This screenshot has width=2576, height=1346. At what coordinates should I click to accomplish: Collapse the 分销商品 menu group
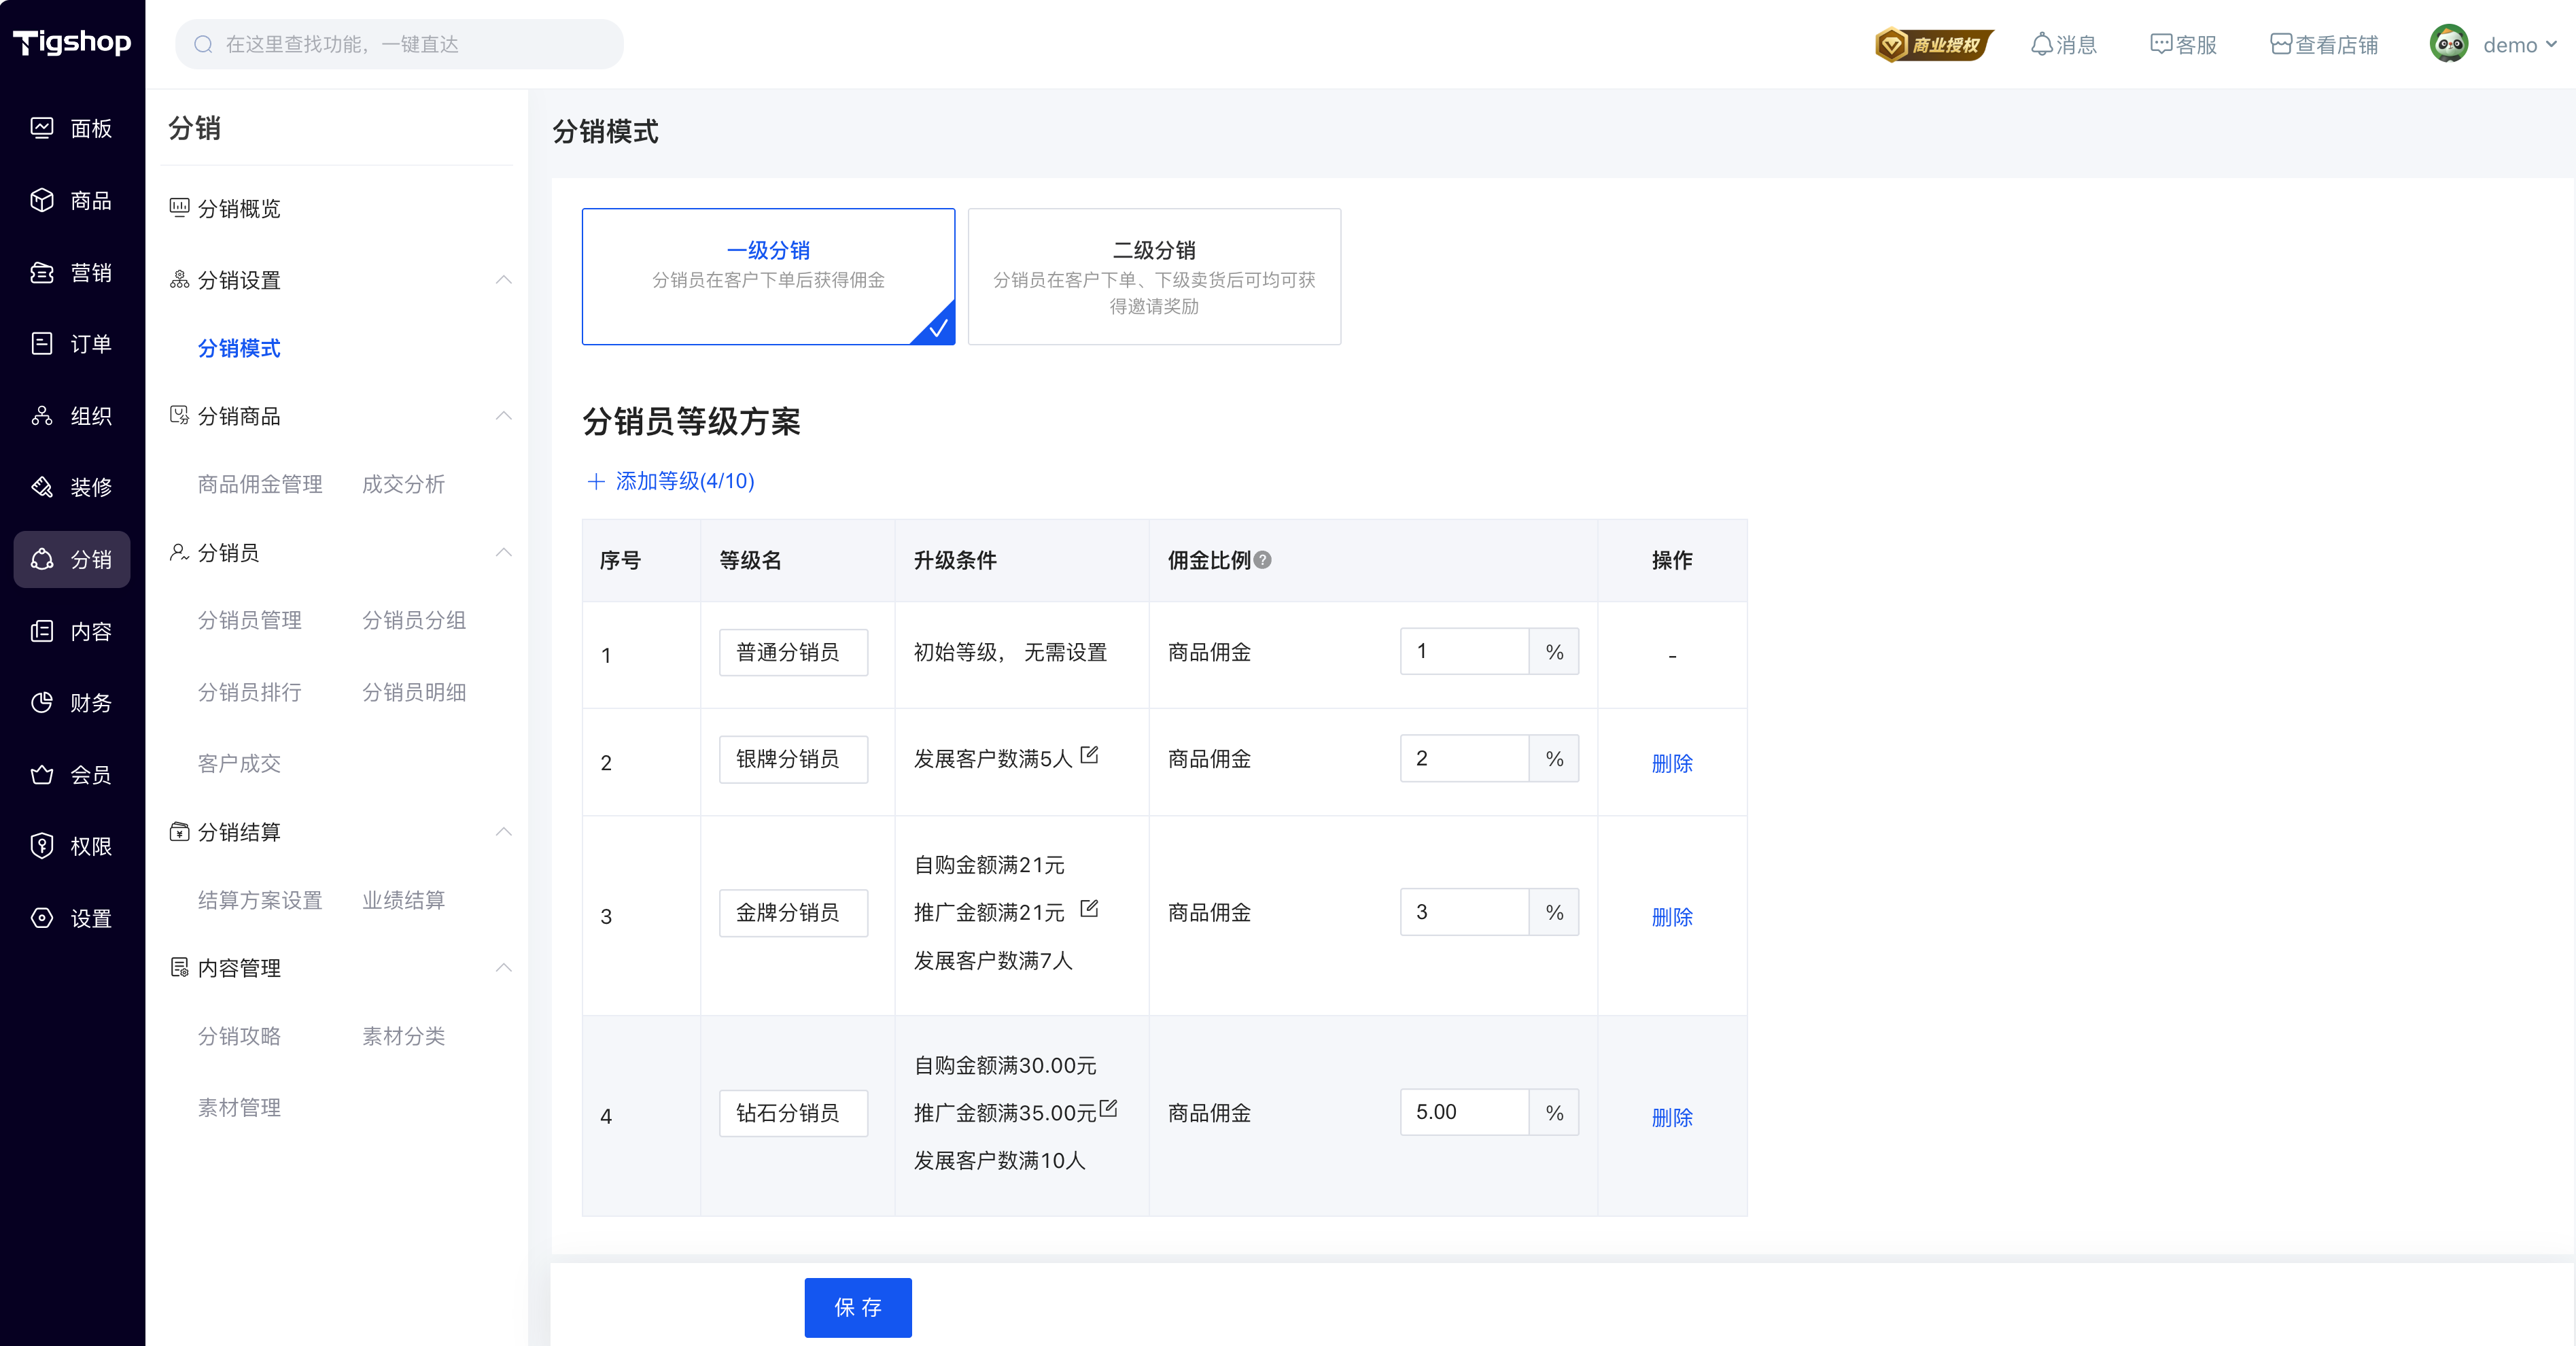504,416
